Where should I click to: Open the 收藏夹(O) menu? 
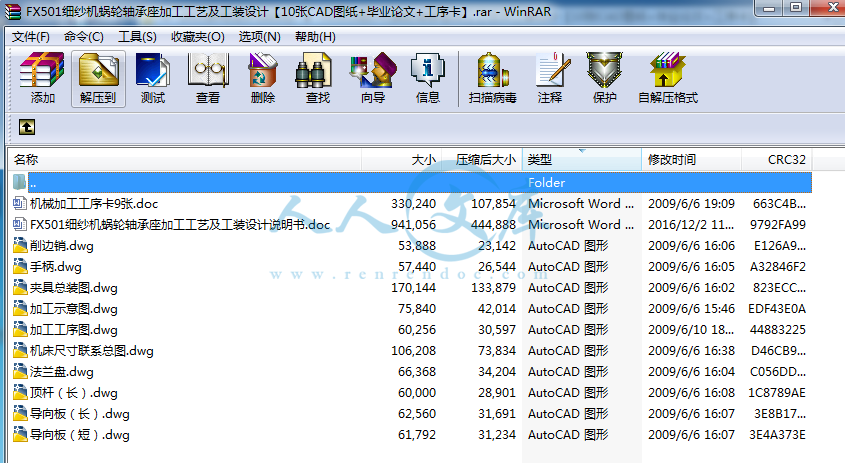point(198,37)
